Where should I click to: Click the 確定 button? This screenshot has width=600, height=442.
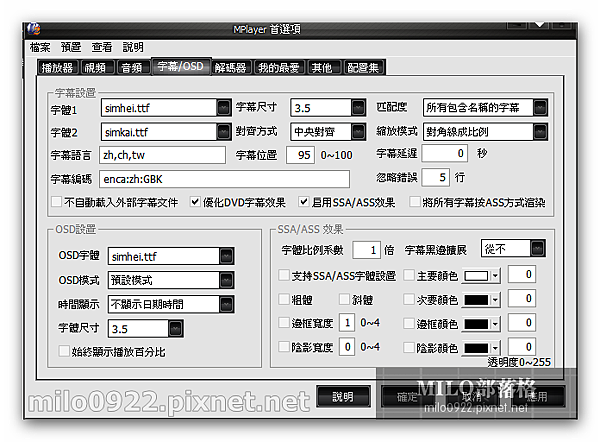click(407, 397)
